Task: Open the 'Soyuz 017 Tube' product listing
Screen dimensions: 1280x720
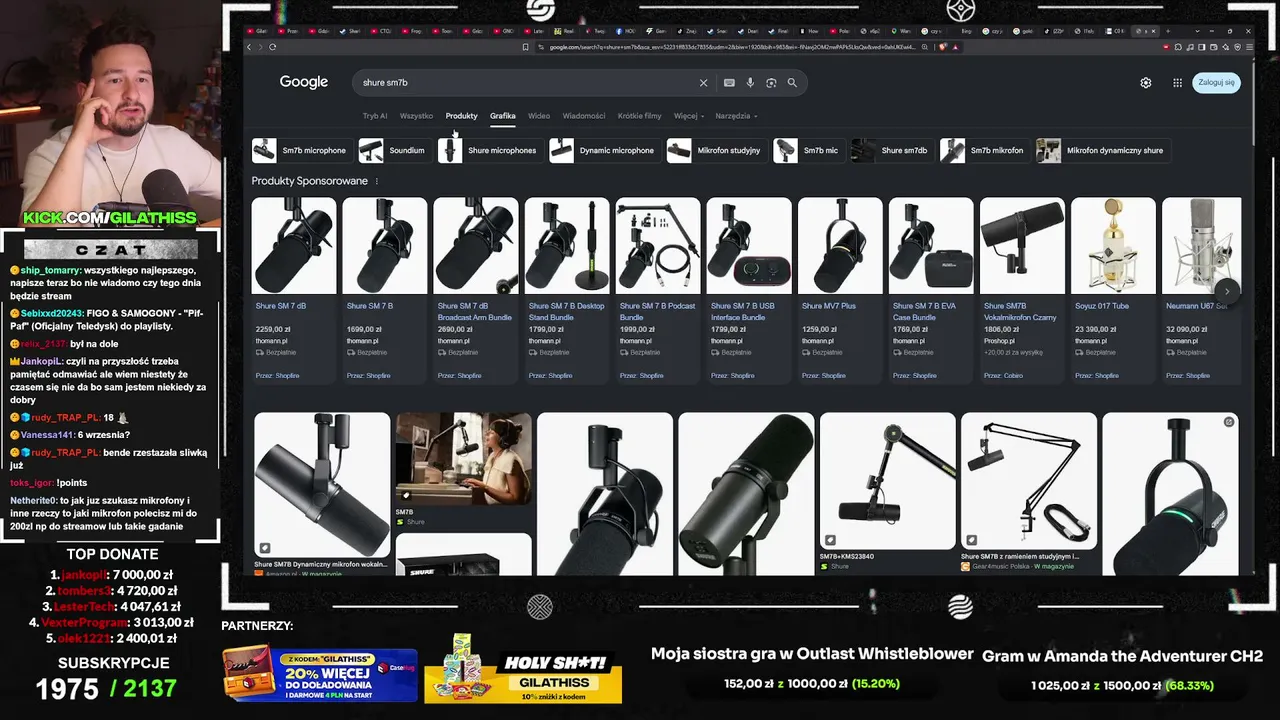Action: pos(1113,291)
